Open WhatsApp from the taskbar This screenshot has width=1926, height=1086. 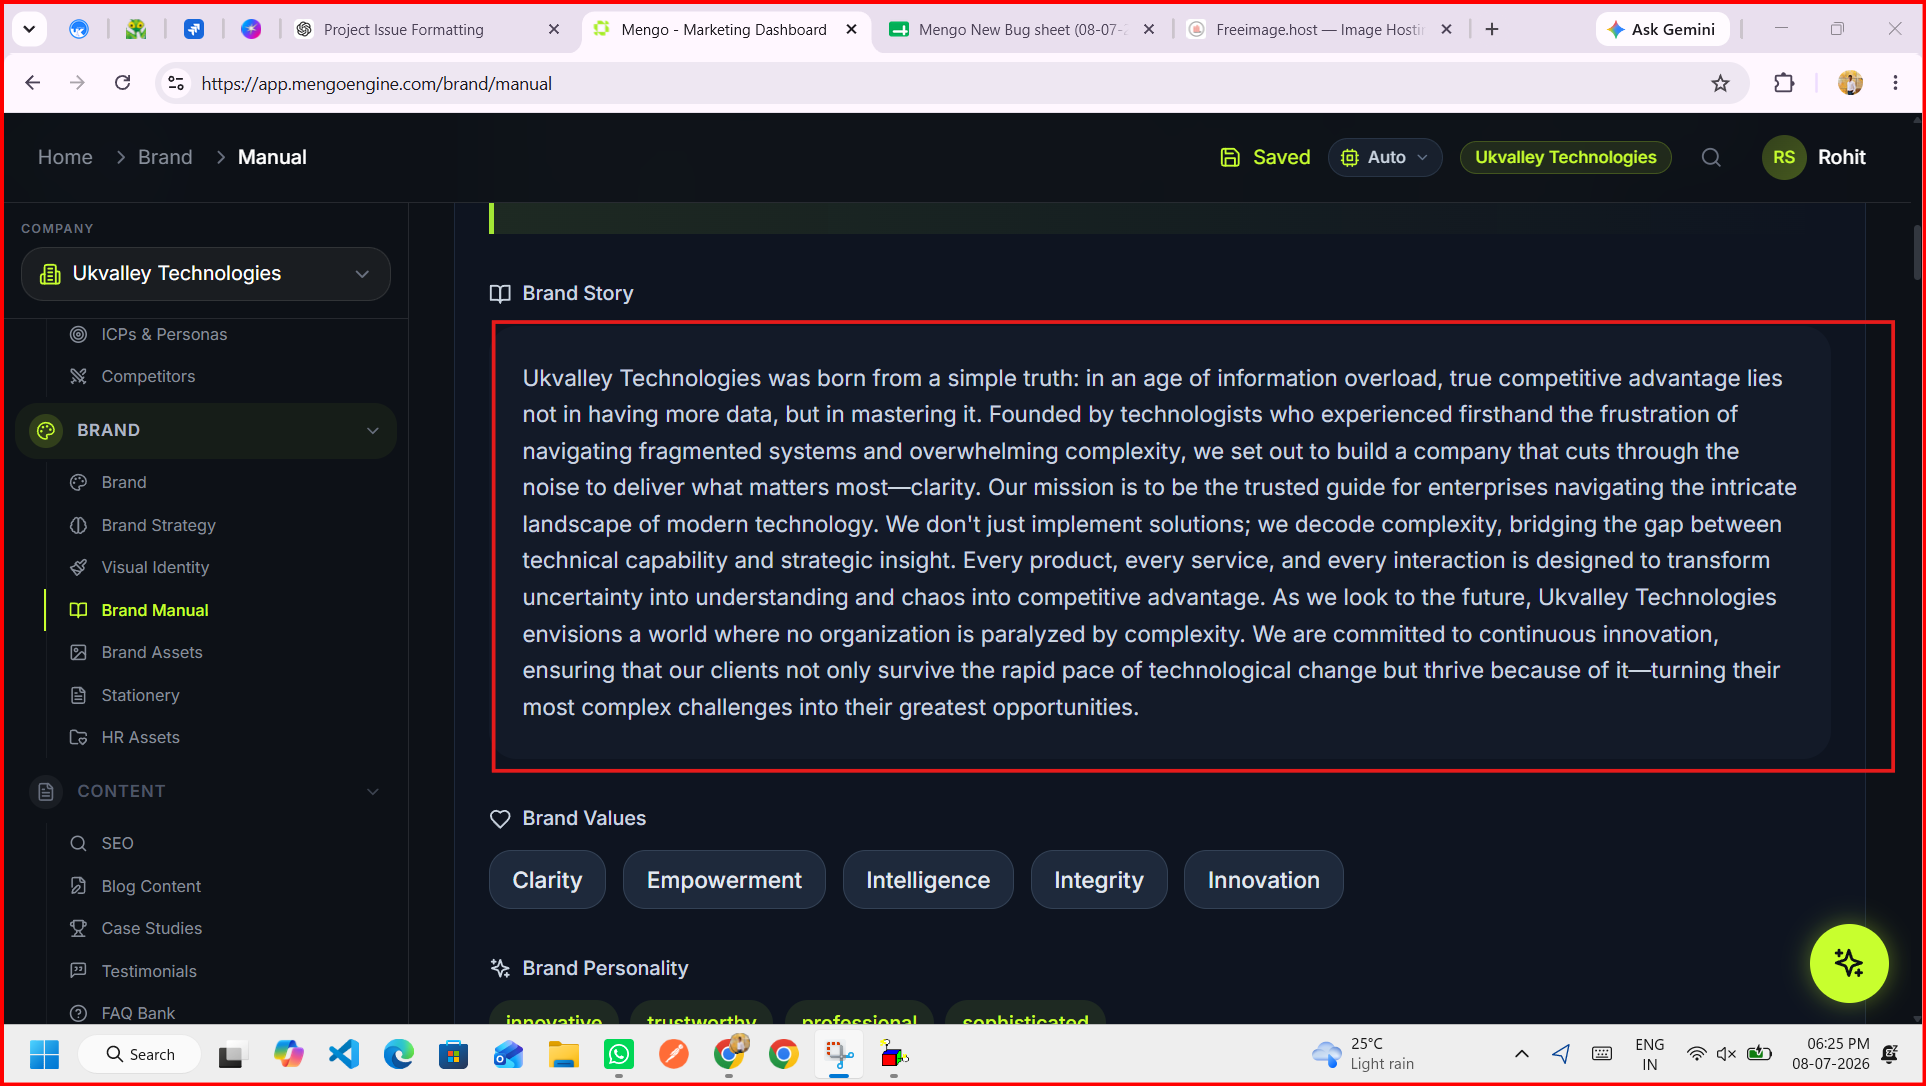click(x=619, y=1054)
